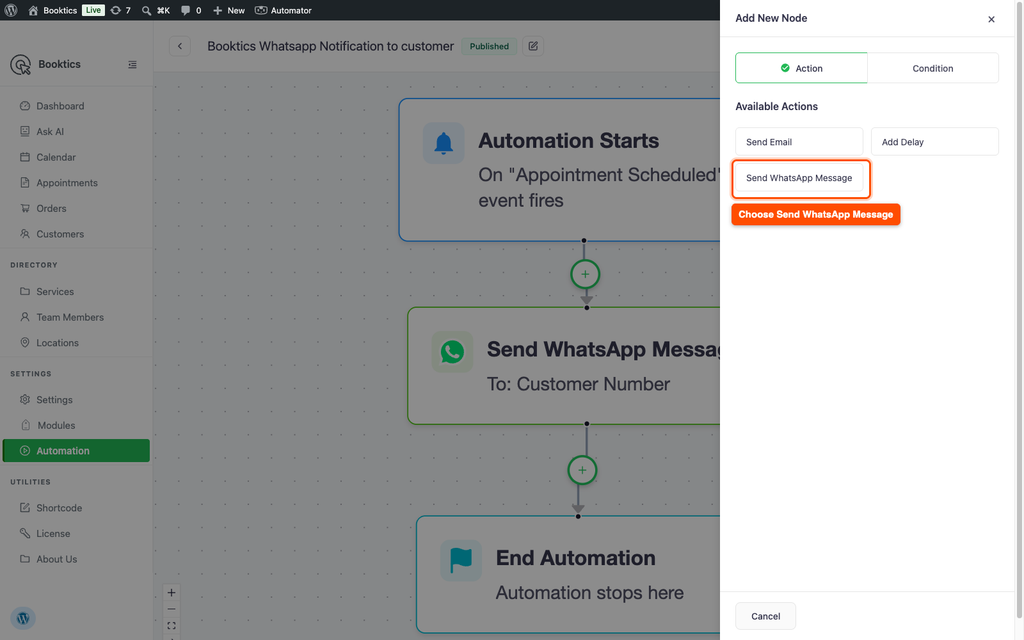Edit automation name with pencil icon
Image resolution: width=1024 pixels, height=640 pixels.
533,46
